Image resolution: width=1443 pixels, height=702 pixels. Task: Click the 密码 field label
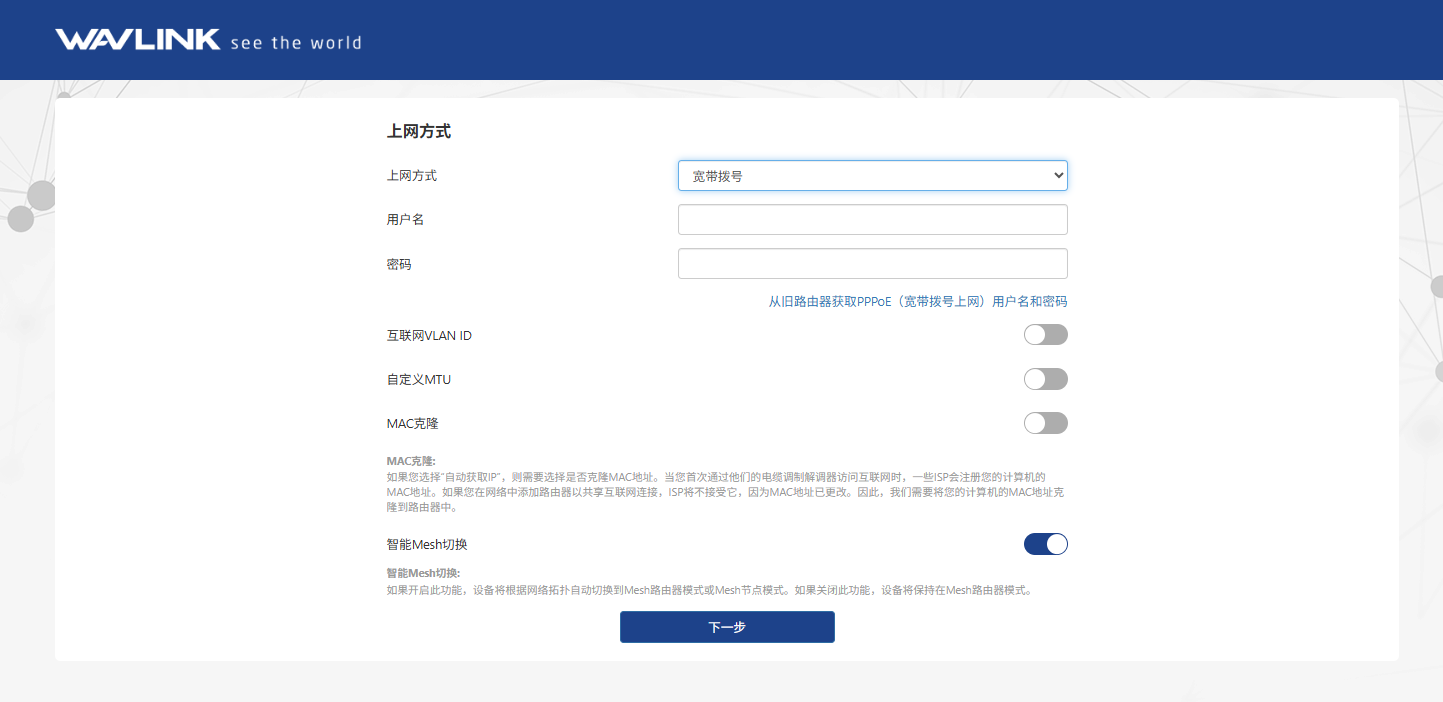coord(399,265)
